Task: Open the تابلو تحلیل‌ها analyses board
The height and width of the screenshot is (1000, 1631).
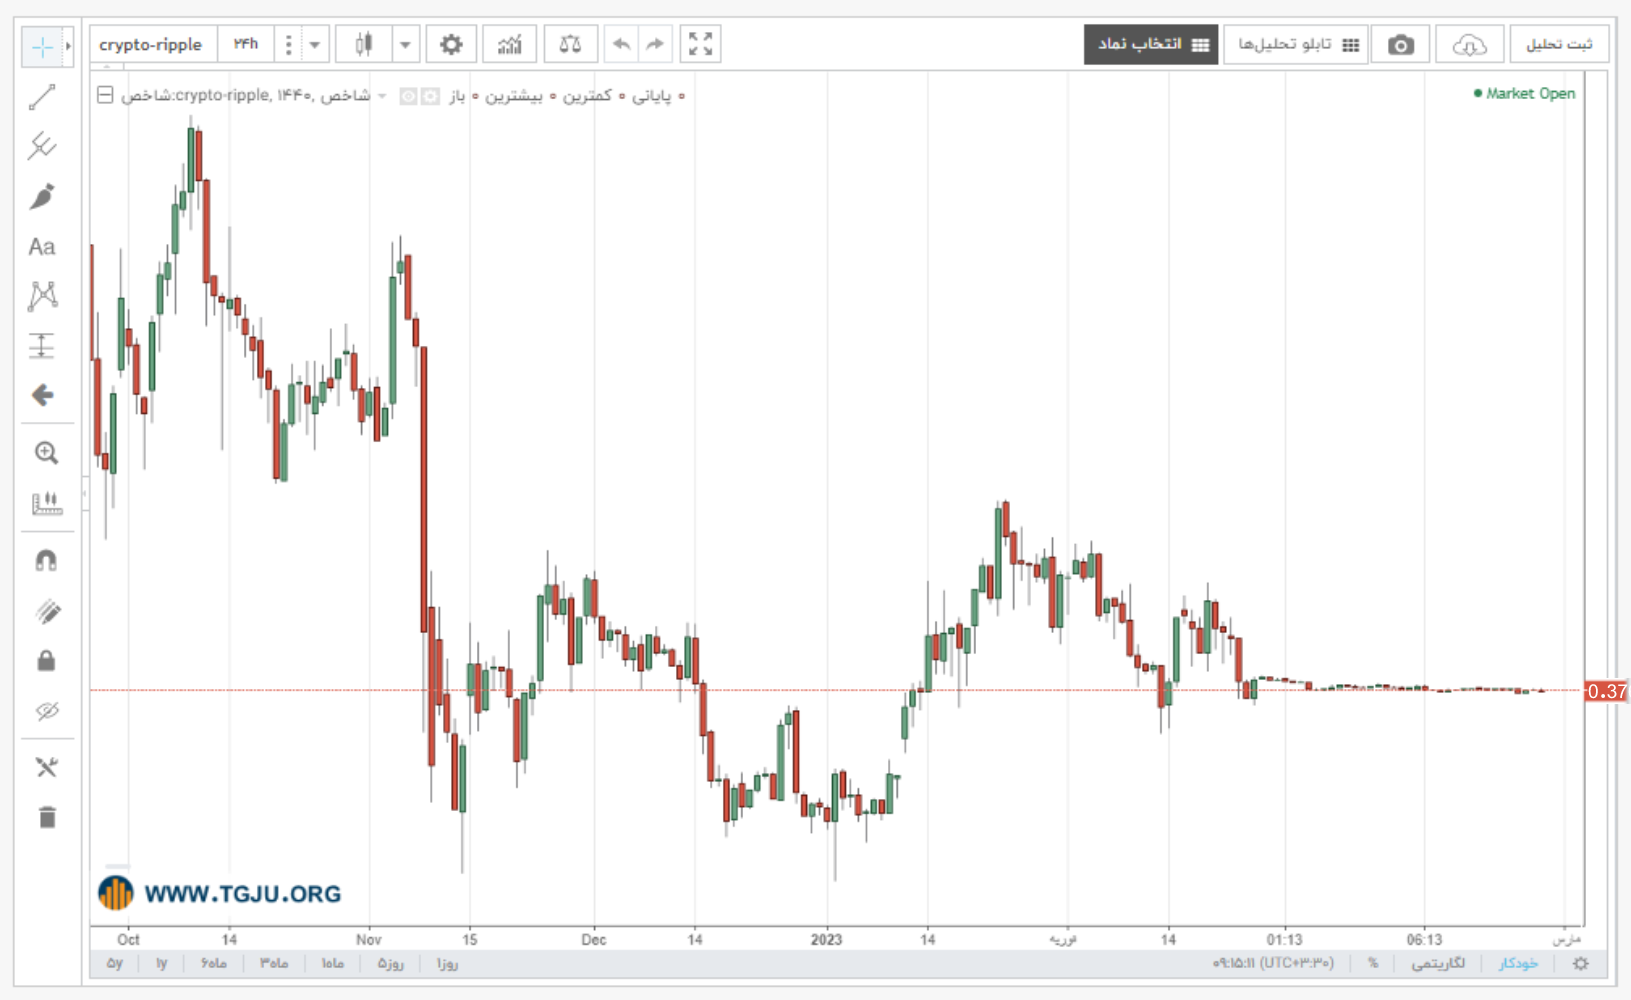Action: [x=1296, y=45]
